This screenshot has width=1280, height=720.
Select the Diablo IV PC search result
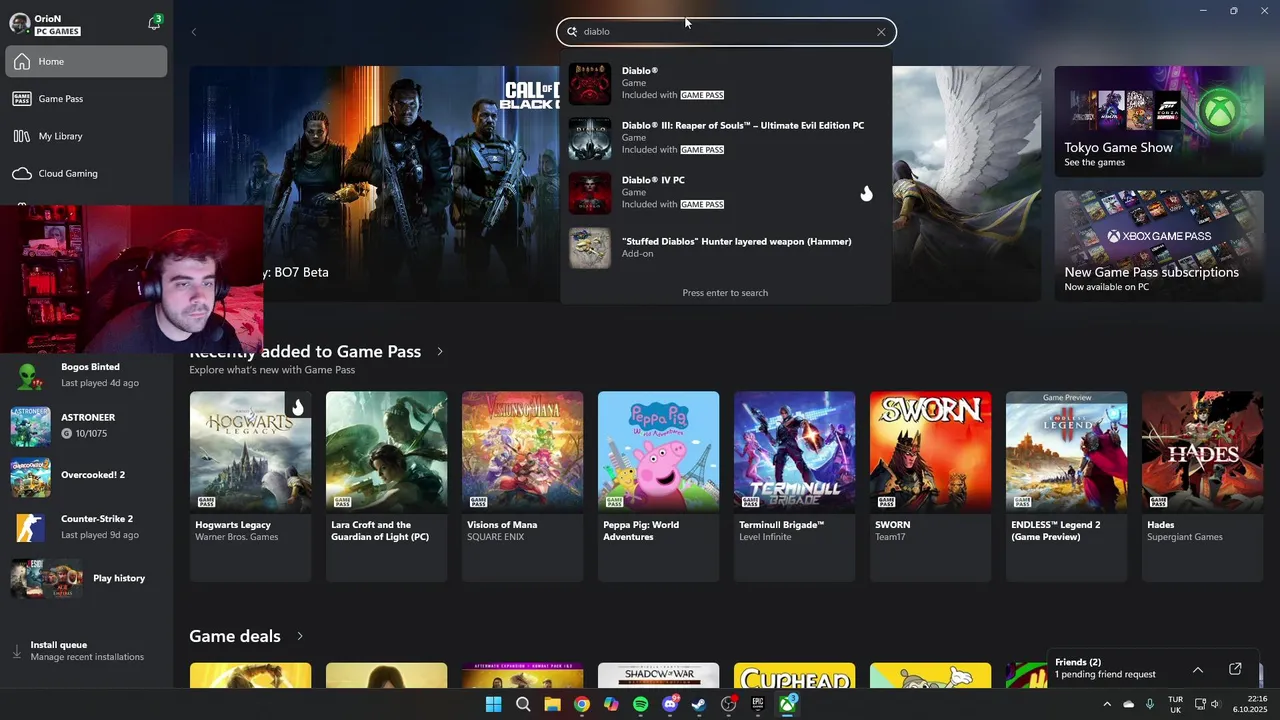725,193
